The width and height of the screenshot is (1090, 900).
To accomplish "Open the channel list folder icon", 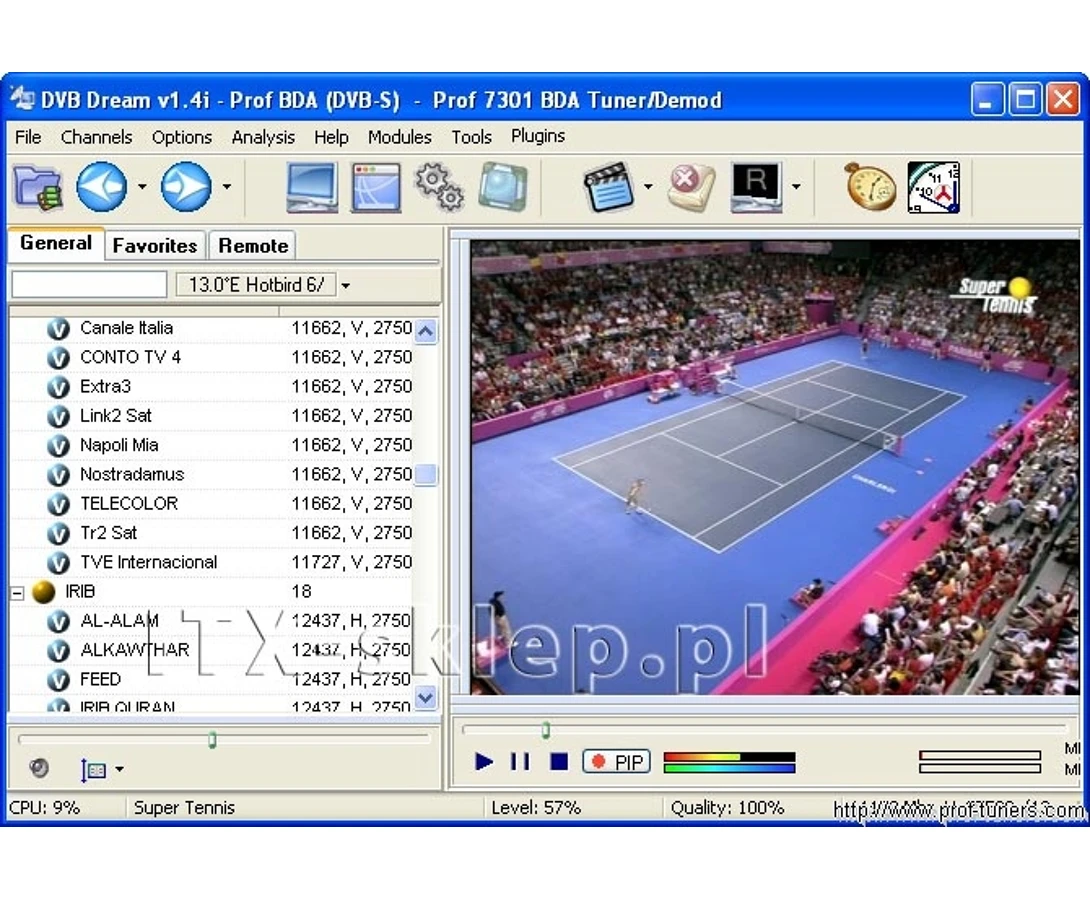I will point(38,186).
